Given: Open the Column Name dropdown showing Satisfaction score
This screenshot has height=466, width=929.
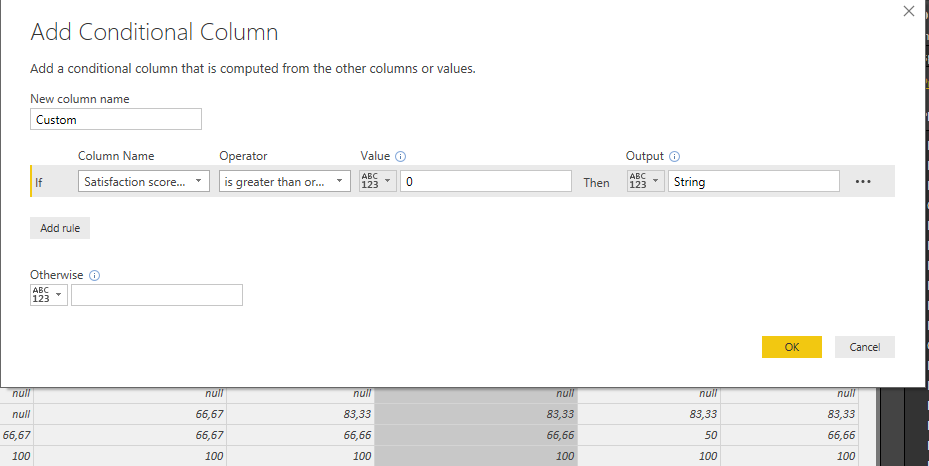Looking at the screenshot, I should [x=143, y=181].
